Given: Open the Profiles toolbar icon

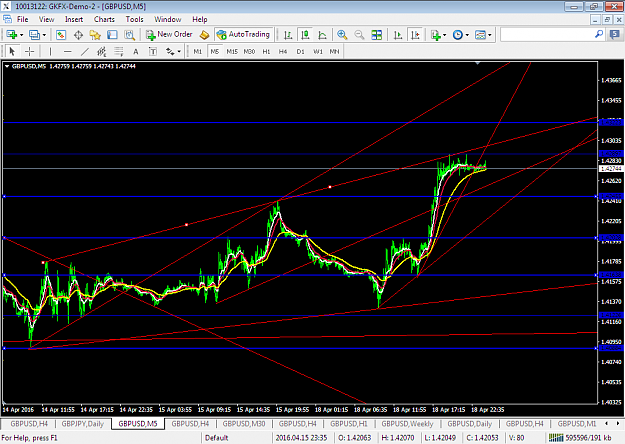Looking at the screenshot, I should pyautogui.click(x=34, y=35).
